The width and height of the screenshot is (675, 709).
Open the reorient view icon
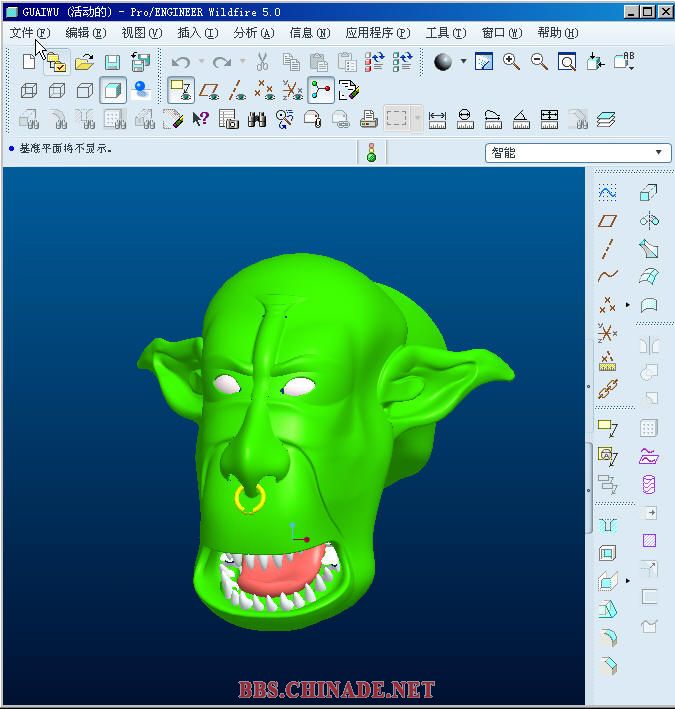click(x=595, y=61)
